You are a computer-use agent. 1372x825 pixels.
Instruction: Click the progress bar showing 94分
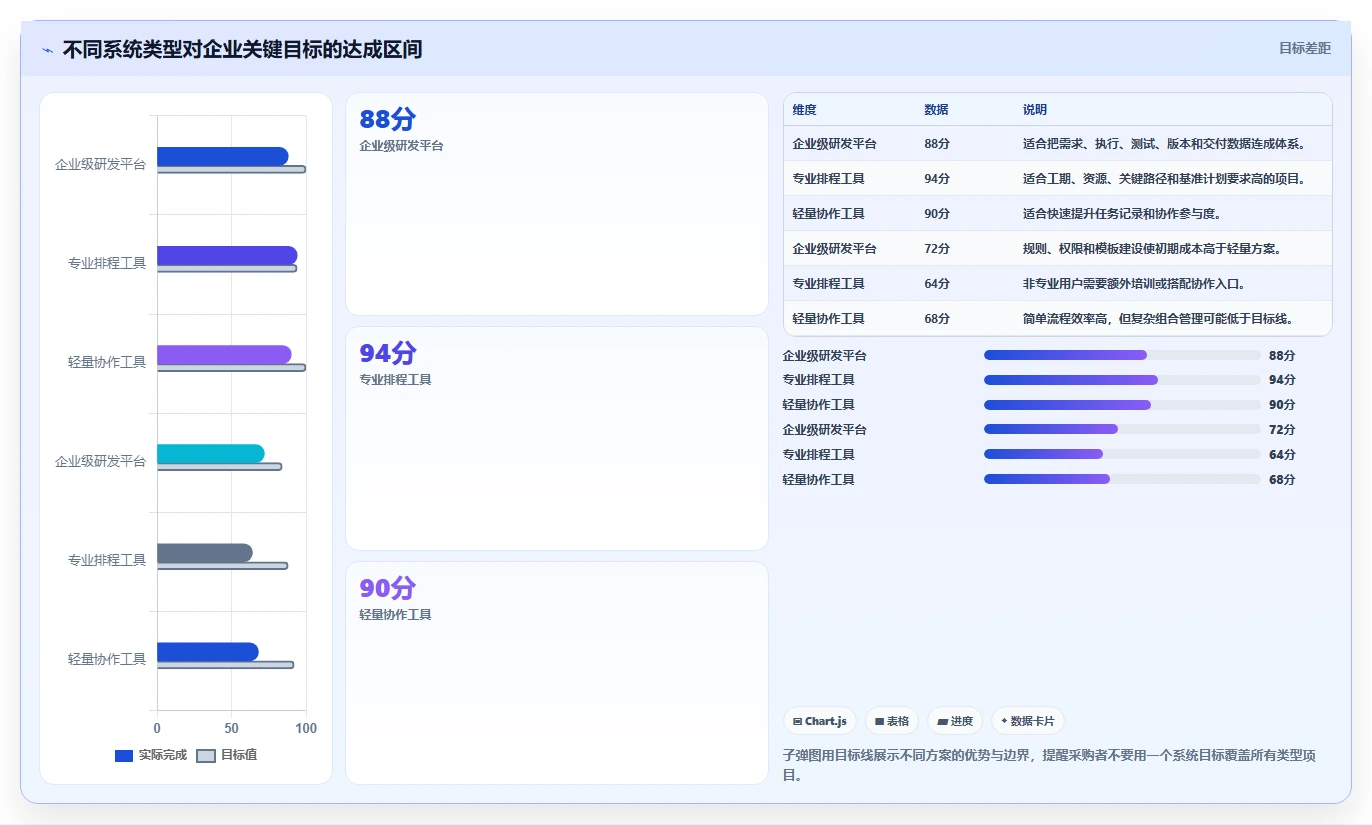click(1122, 380)
